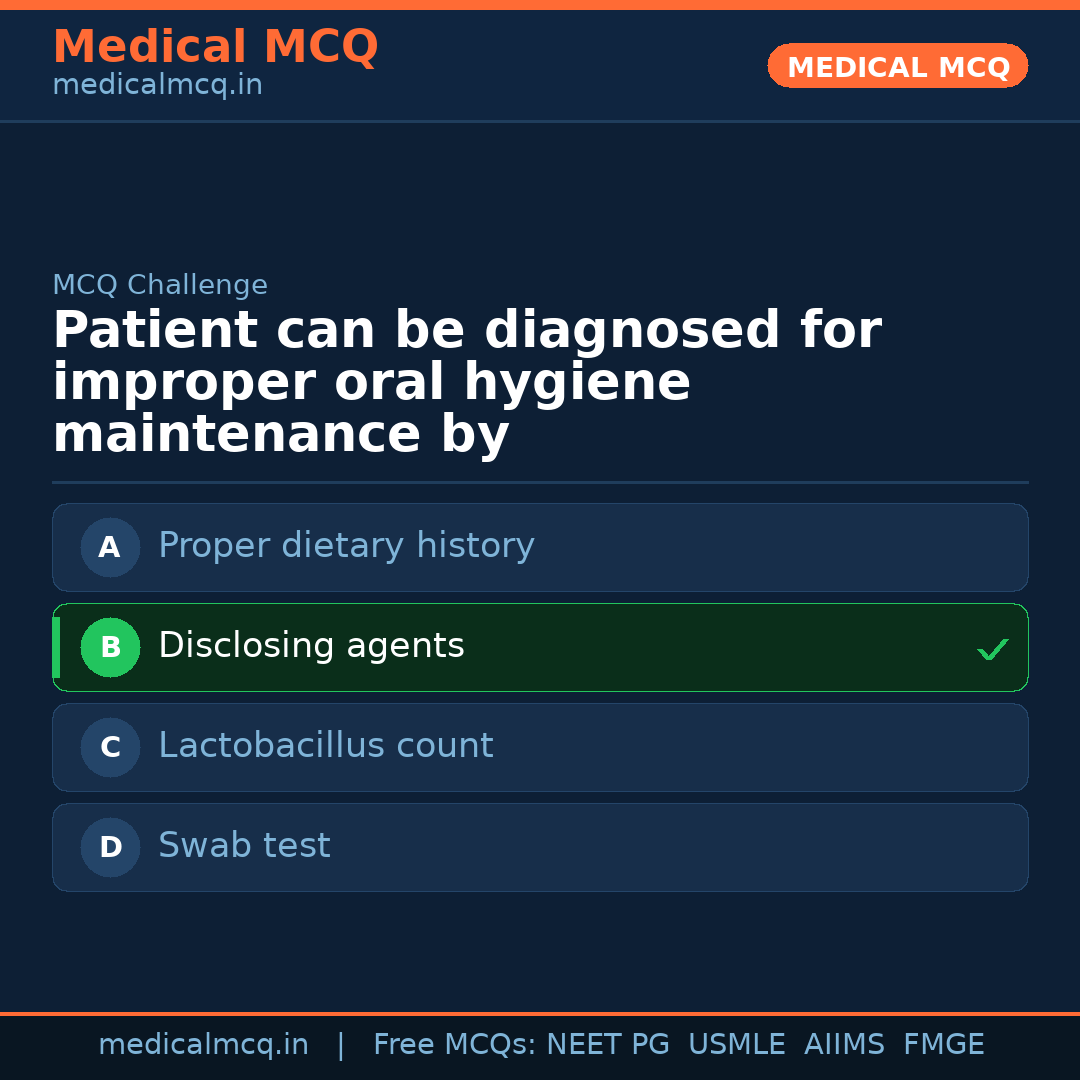The image size is (1080, 1080).
Task: Click the question text about oral hygiene
Action: [x=466, y=383]
